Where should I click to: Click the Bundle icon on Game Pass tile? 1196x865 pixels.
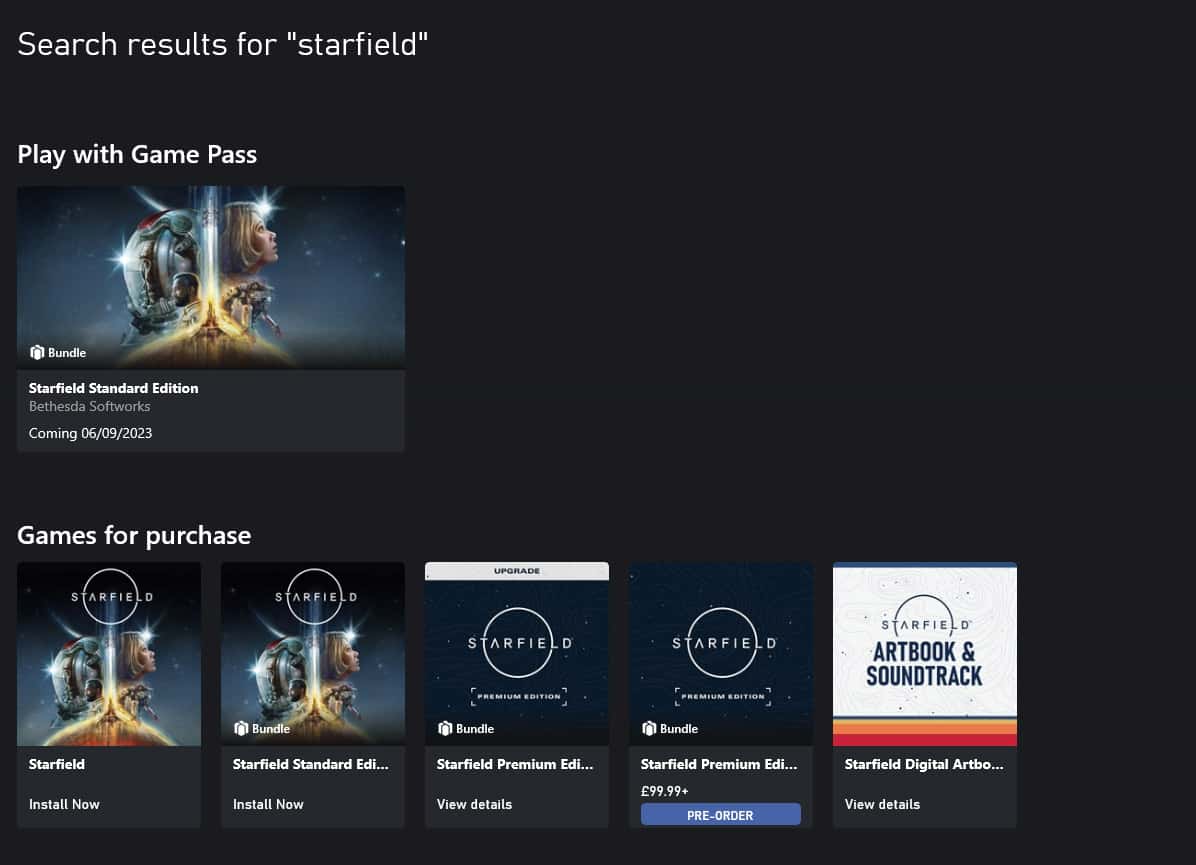pos(37,352)
